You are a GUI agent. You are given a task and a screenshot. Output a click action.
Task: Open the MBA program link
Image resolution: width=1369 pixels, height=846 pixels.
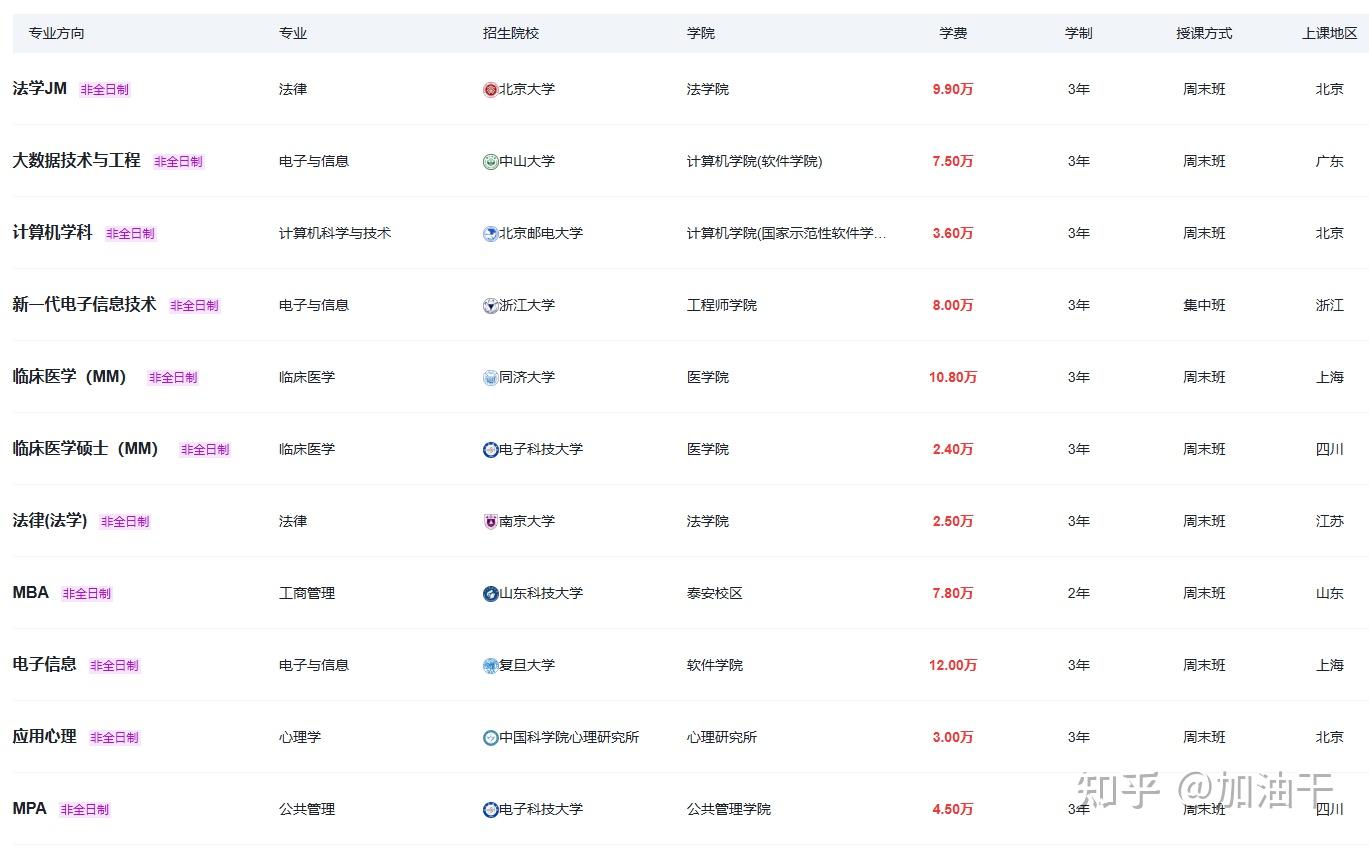(30, 593)
